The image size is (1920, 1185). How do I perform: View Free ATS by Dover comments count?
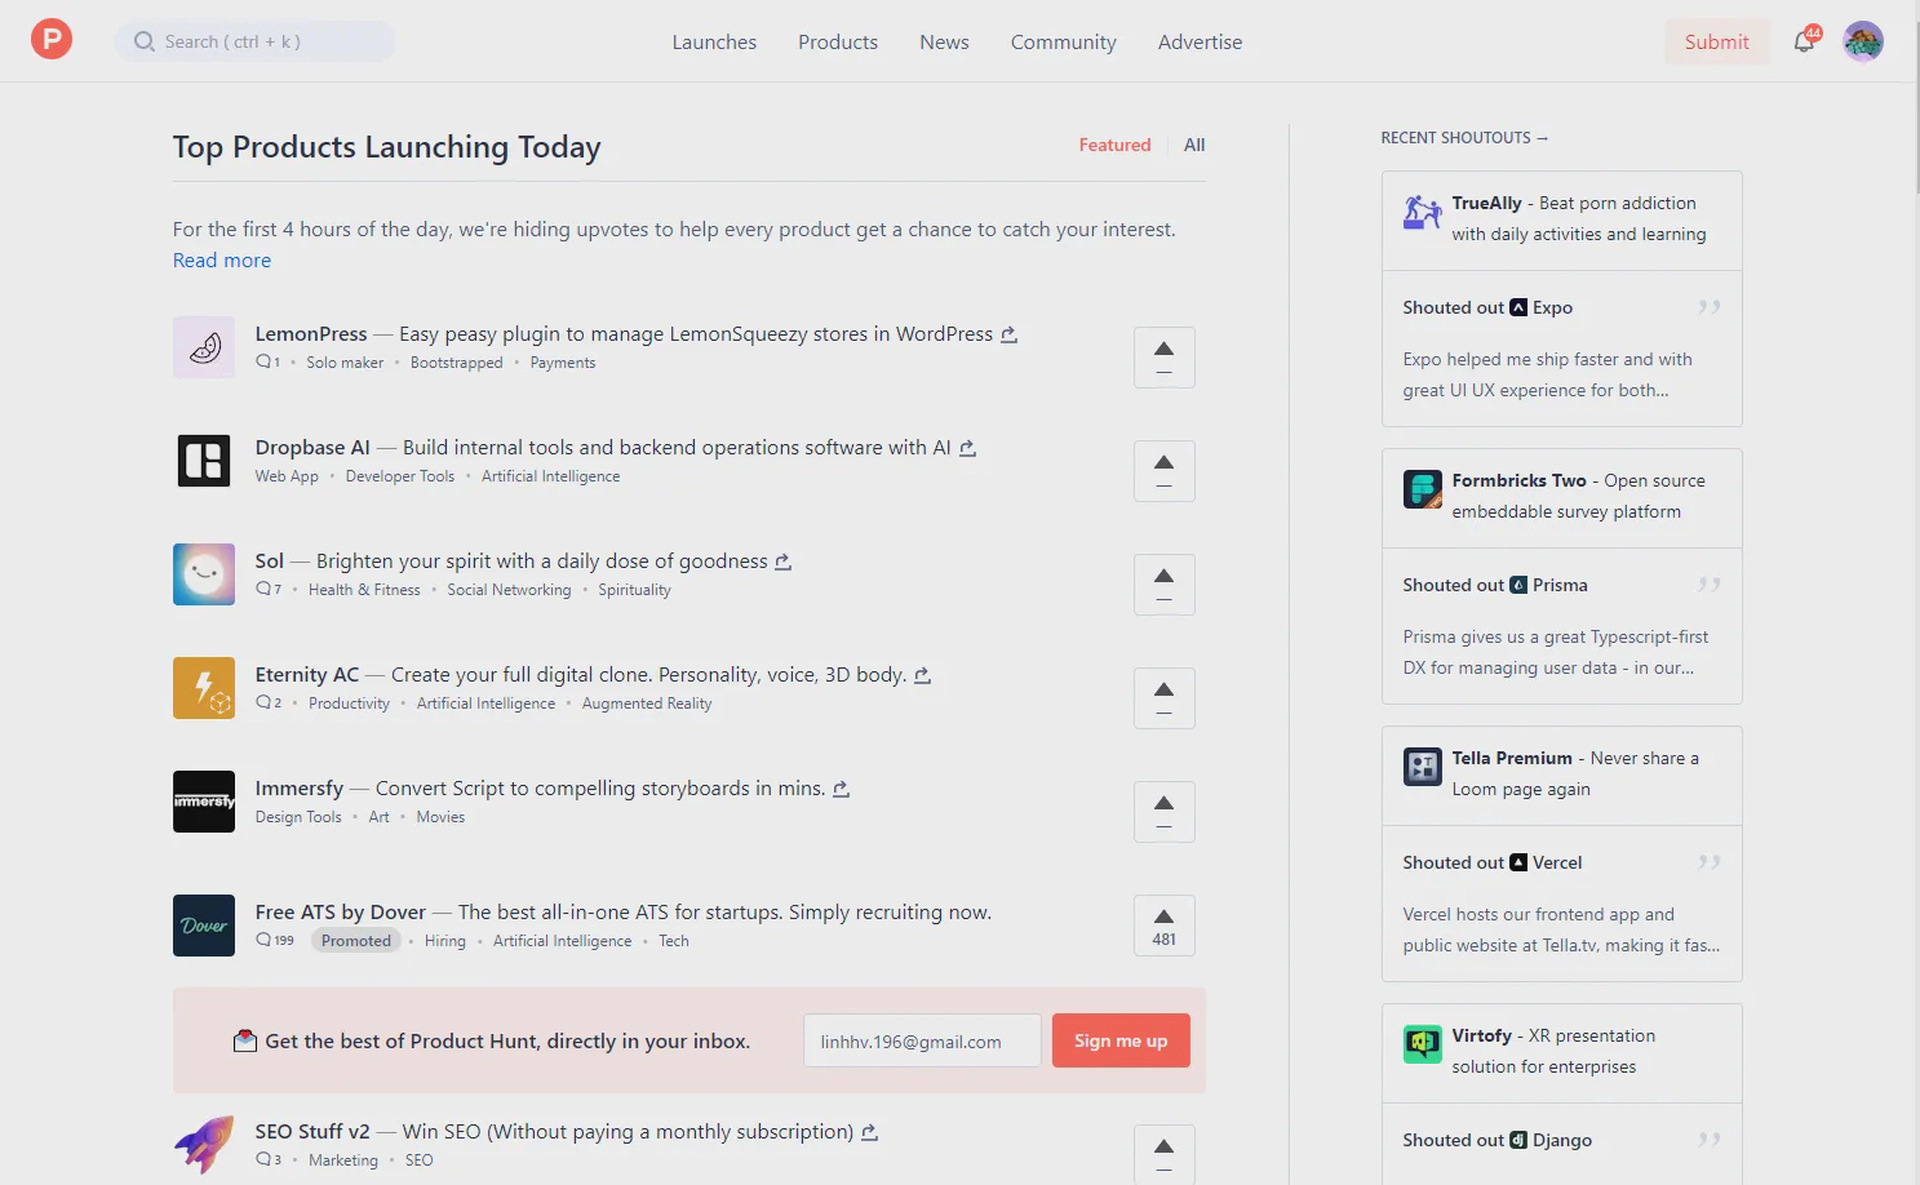coord(275,940)
